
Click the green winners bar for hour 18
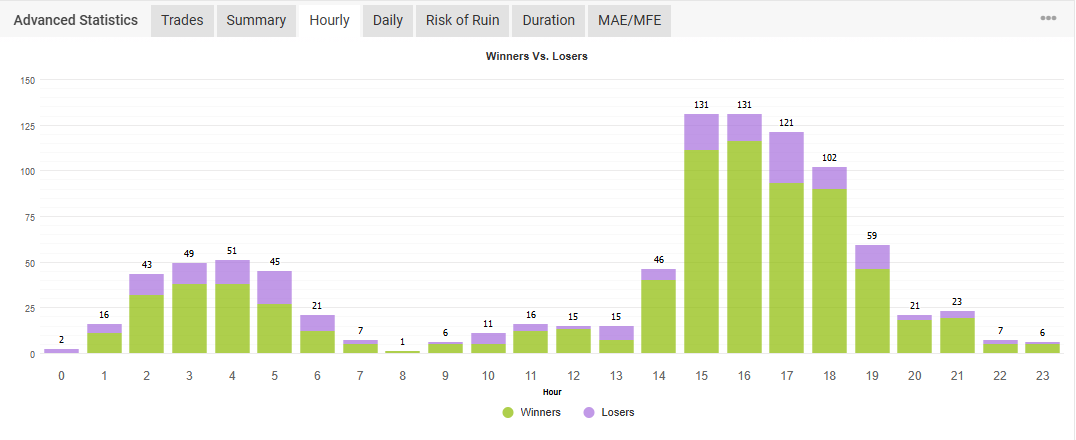pyautogui.click(x=829, y=271)
